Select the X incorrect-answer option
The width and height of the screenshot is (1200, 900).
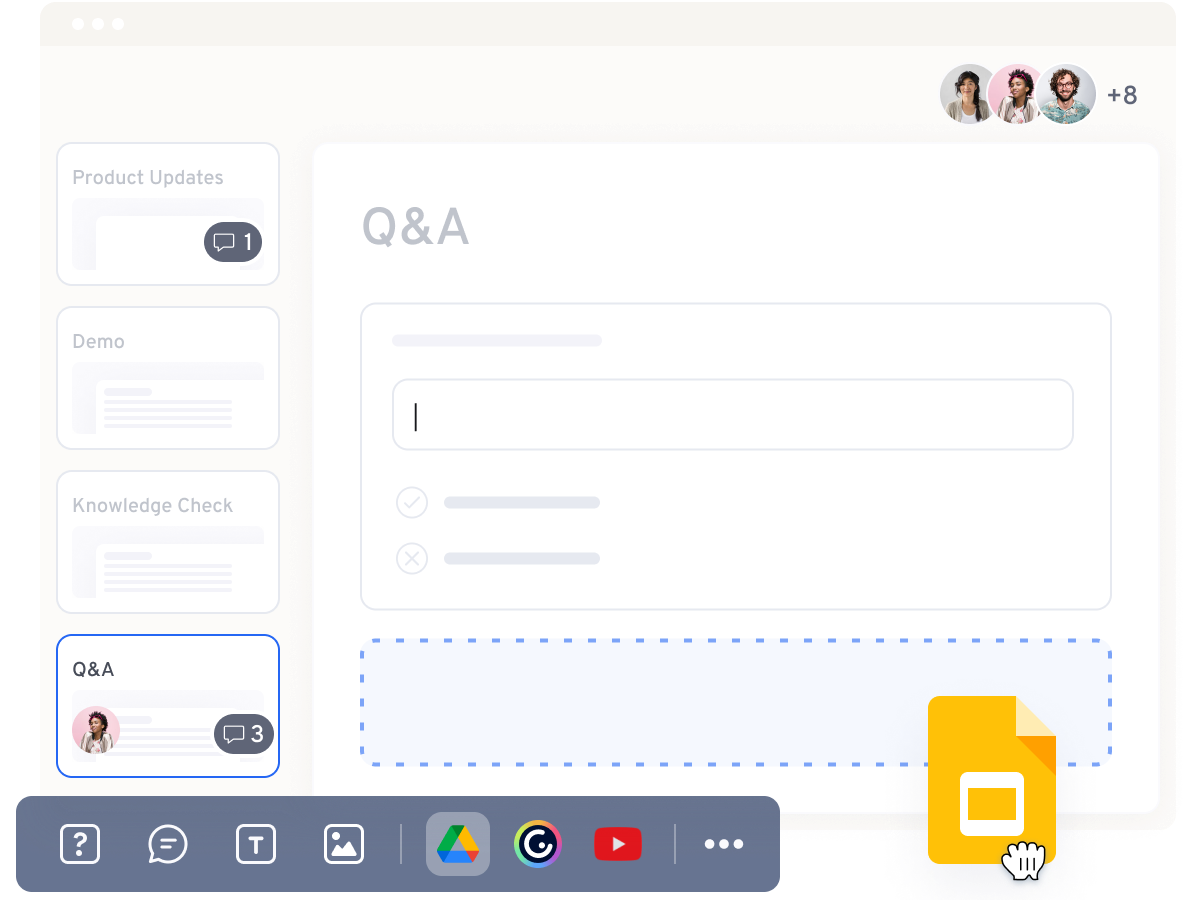[x=411, y=559]
